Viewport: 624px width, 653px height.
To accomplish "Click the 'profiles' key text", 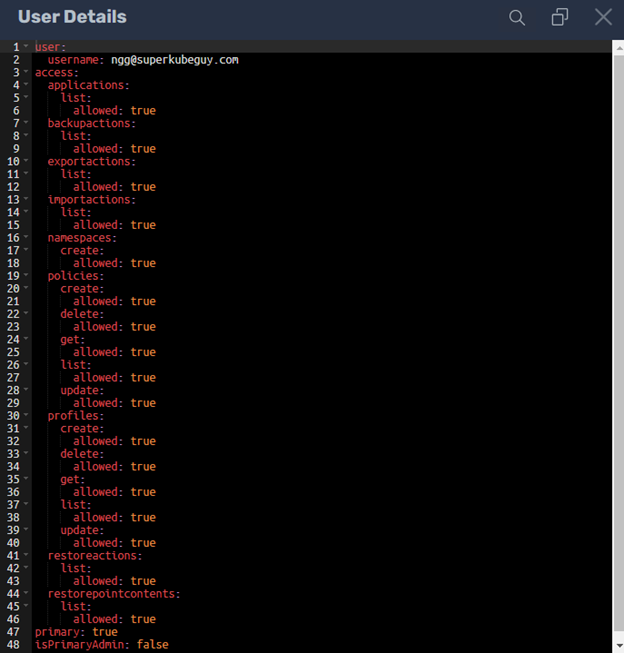I will [x=73, y=416].
